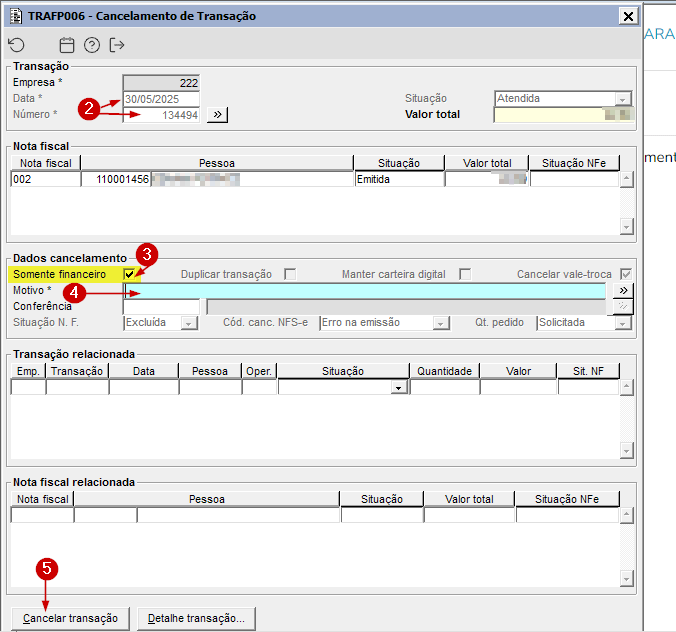
Task: Click the exit toolbar icon
Action: (117, 45)
